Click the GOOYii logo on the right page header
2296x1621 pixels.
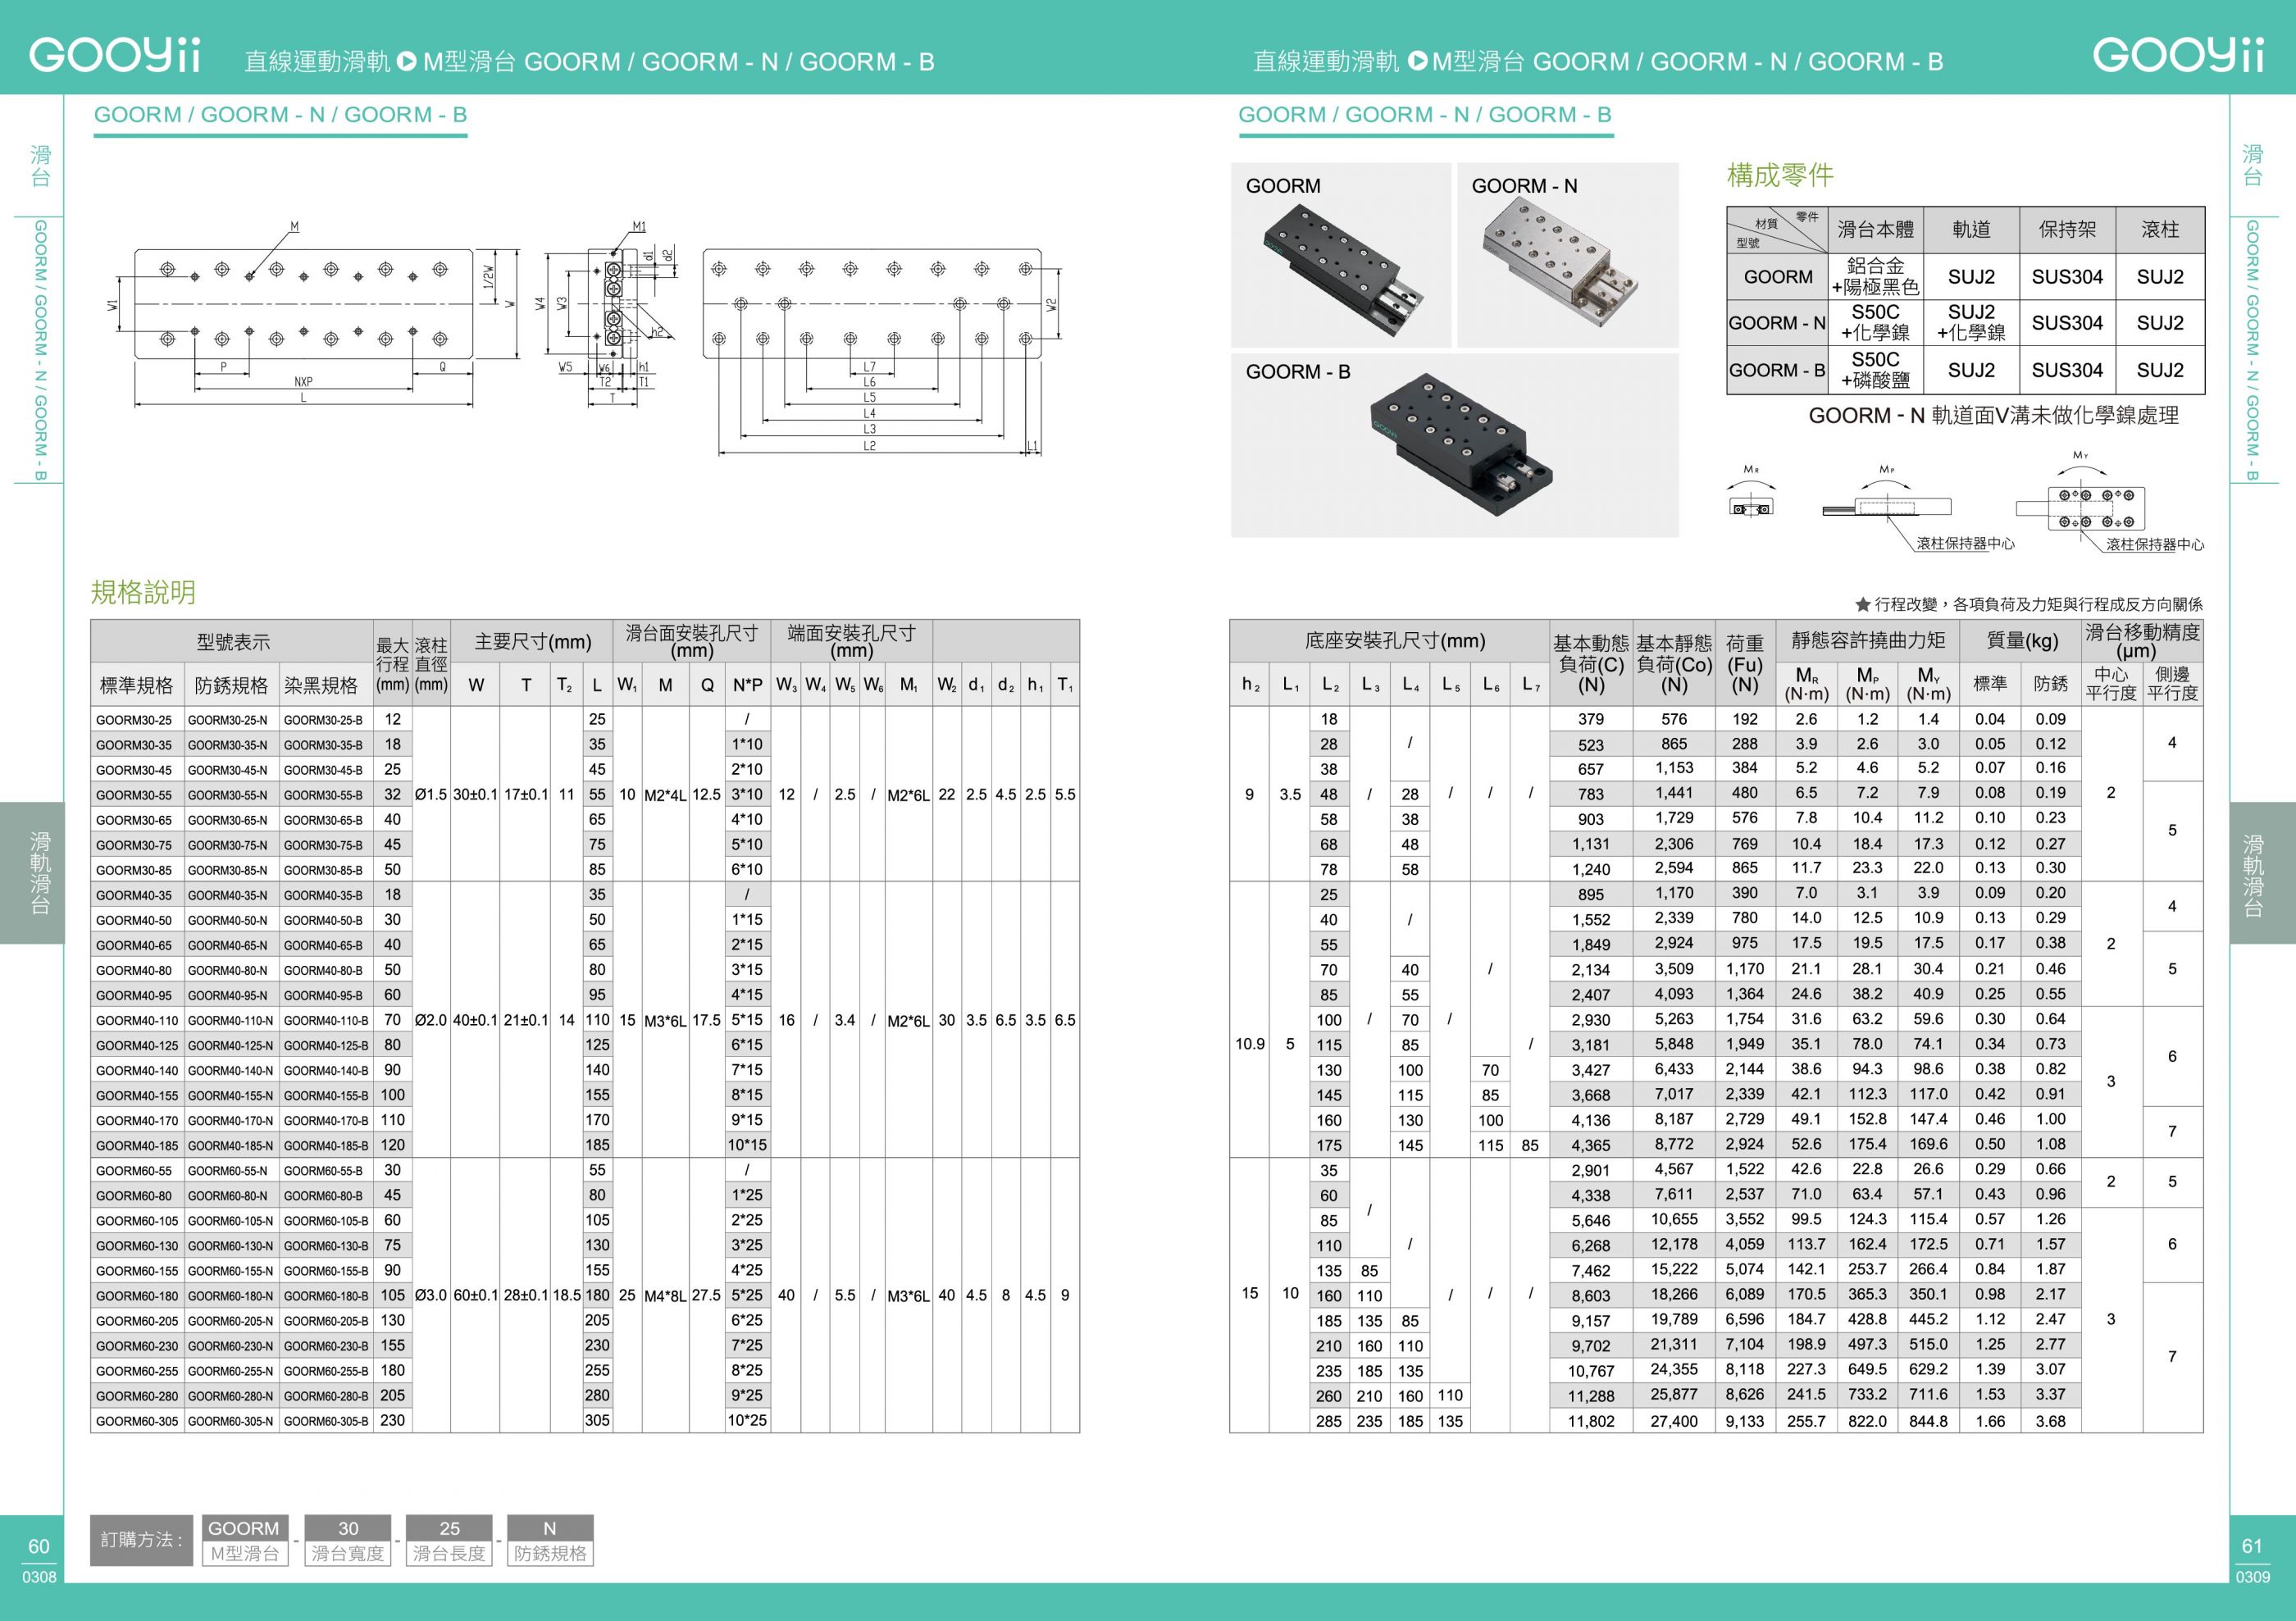pyautogui.click(x=2178, y=55)
